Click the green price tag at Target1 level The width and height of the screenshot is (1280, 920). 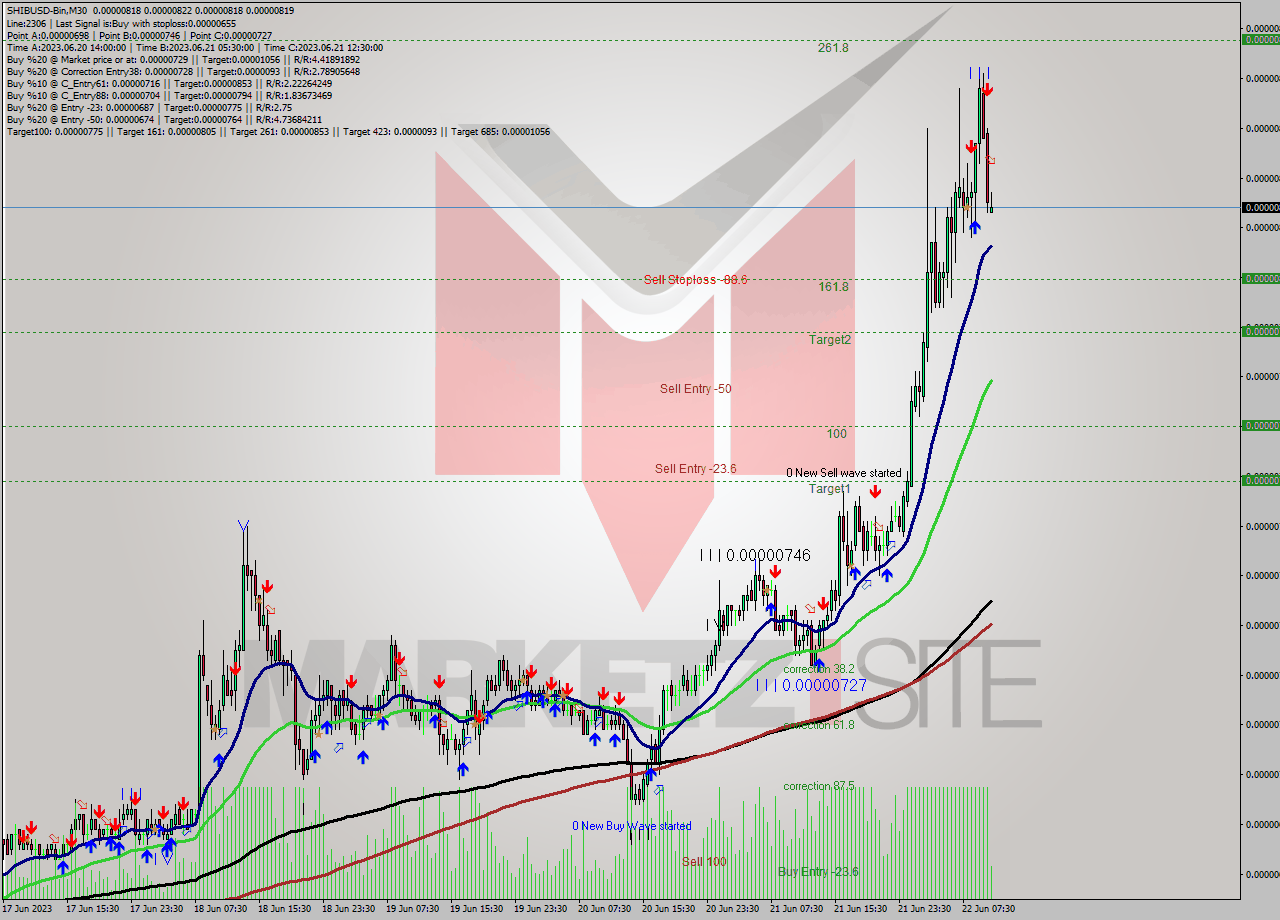(1260, 481)
